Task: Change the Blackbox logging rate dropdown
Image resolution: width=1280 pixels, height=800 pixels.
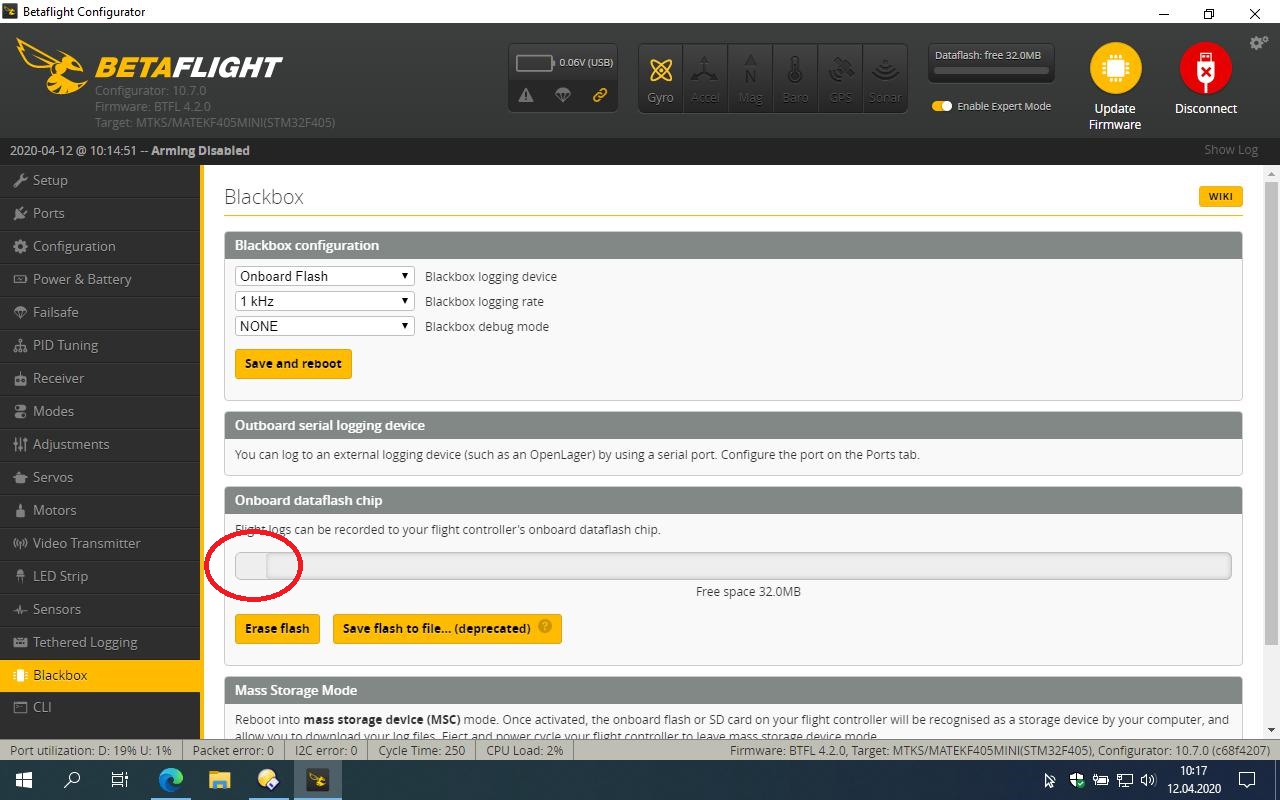Action: (x=323, y=300)
